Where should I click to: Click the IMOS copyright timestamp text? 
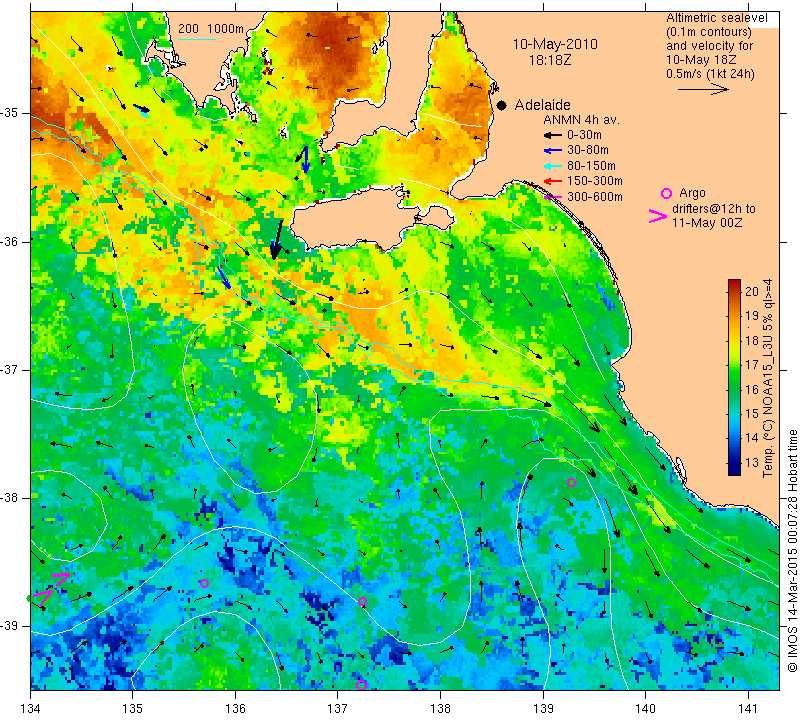click(792, 551)
